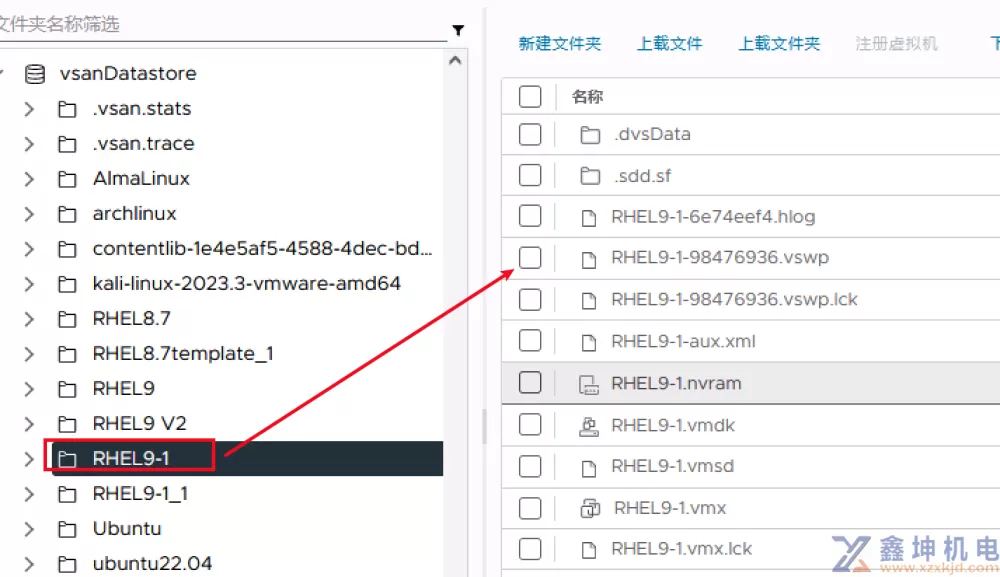Click the .dvsData folder icon
Screen dimensions: 1000x577
click(x=590, y=135)
